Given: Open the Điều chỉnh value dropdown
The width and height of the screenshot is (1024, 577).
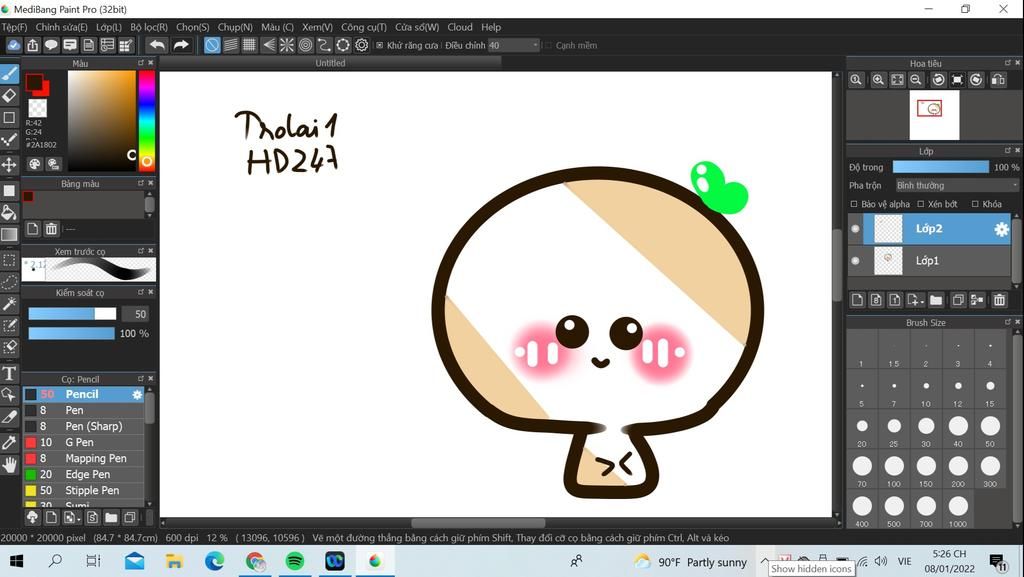Looking at the screenshot, I should [513, 45].
